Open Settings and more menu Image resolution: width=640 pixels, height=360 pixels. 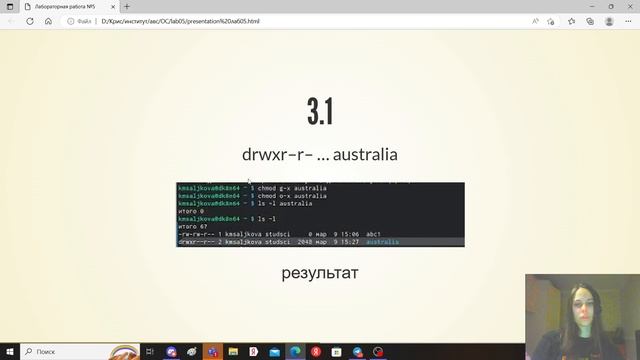[x=628, y=21]
